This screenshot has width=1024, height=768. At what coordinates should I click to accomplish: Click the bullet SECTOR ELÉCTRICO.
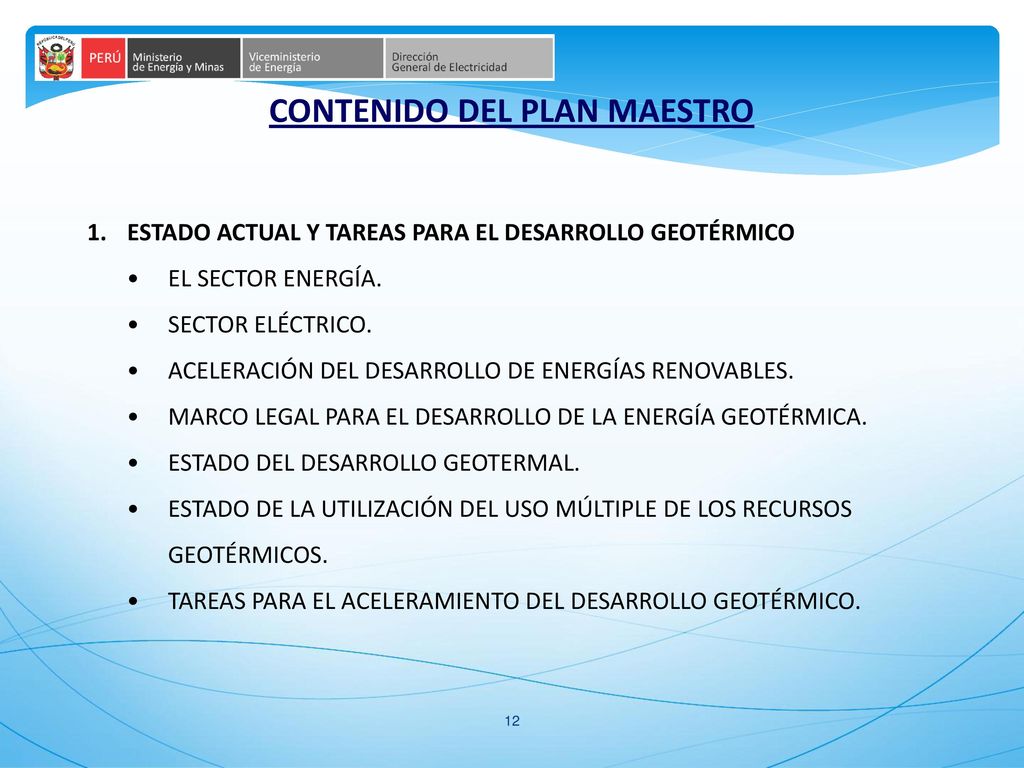(270, 325)
